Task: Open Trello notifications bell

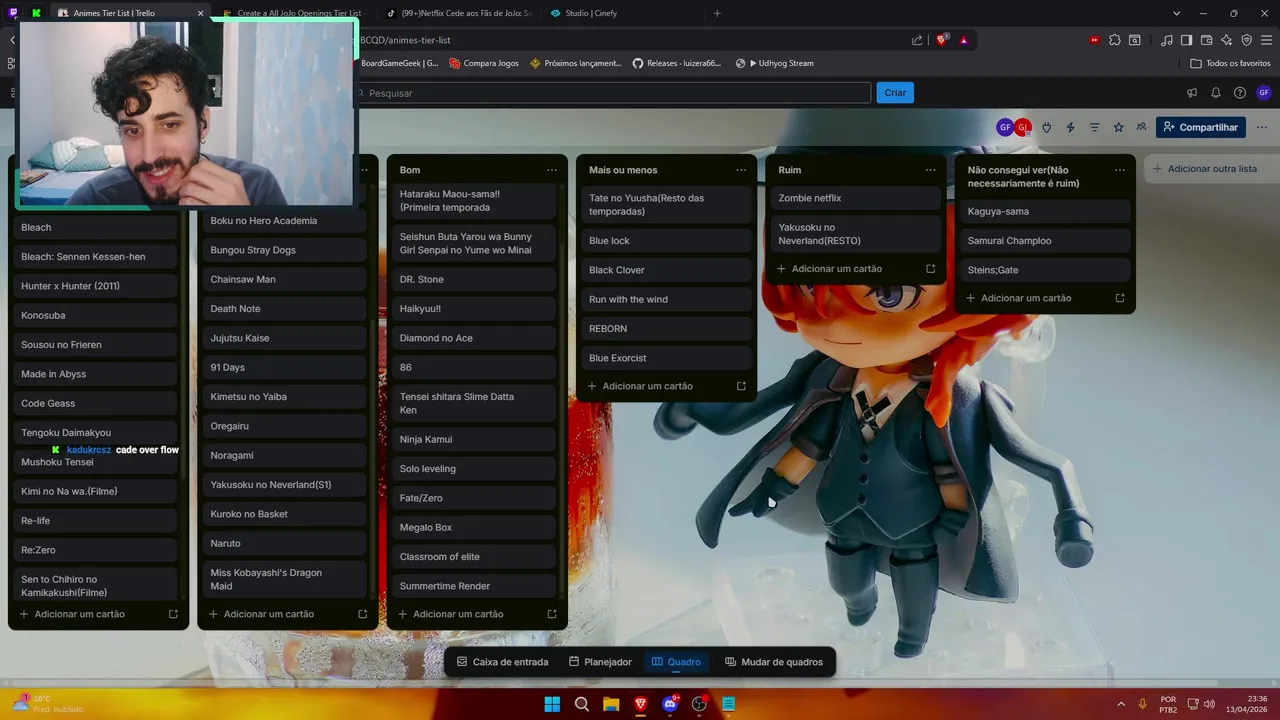Action: (1216, 93)
